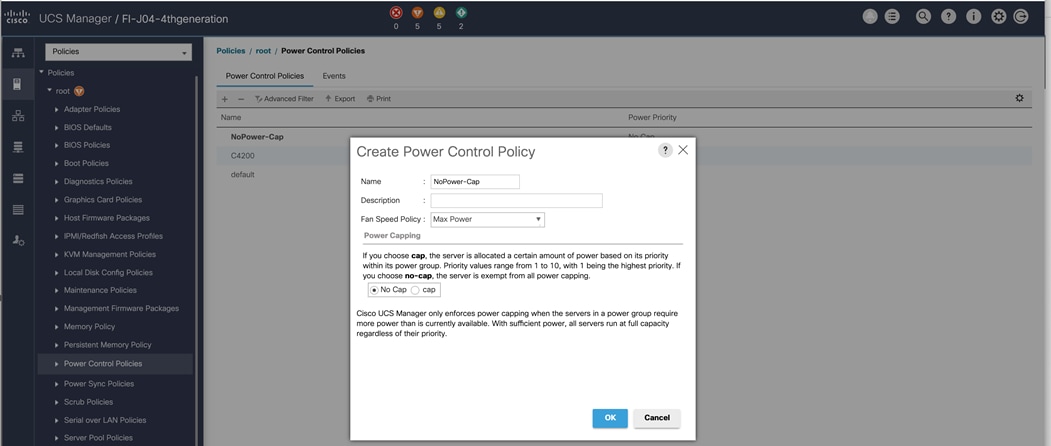1051x446 pixels.
Task: Open dialog help question mark icon
Action: 665,150
